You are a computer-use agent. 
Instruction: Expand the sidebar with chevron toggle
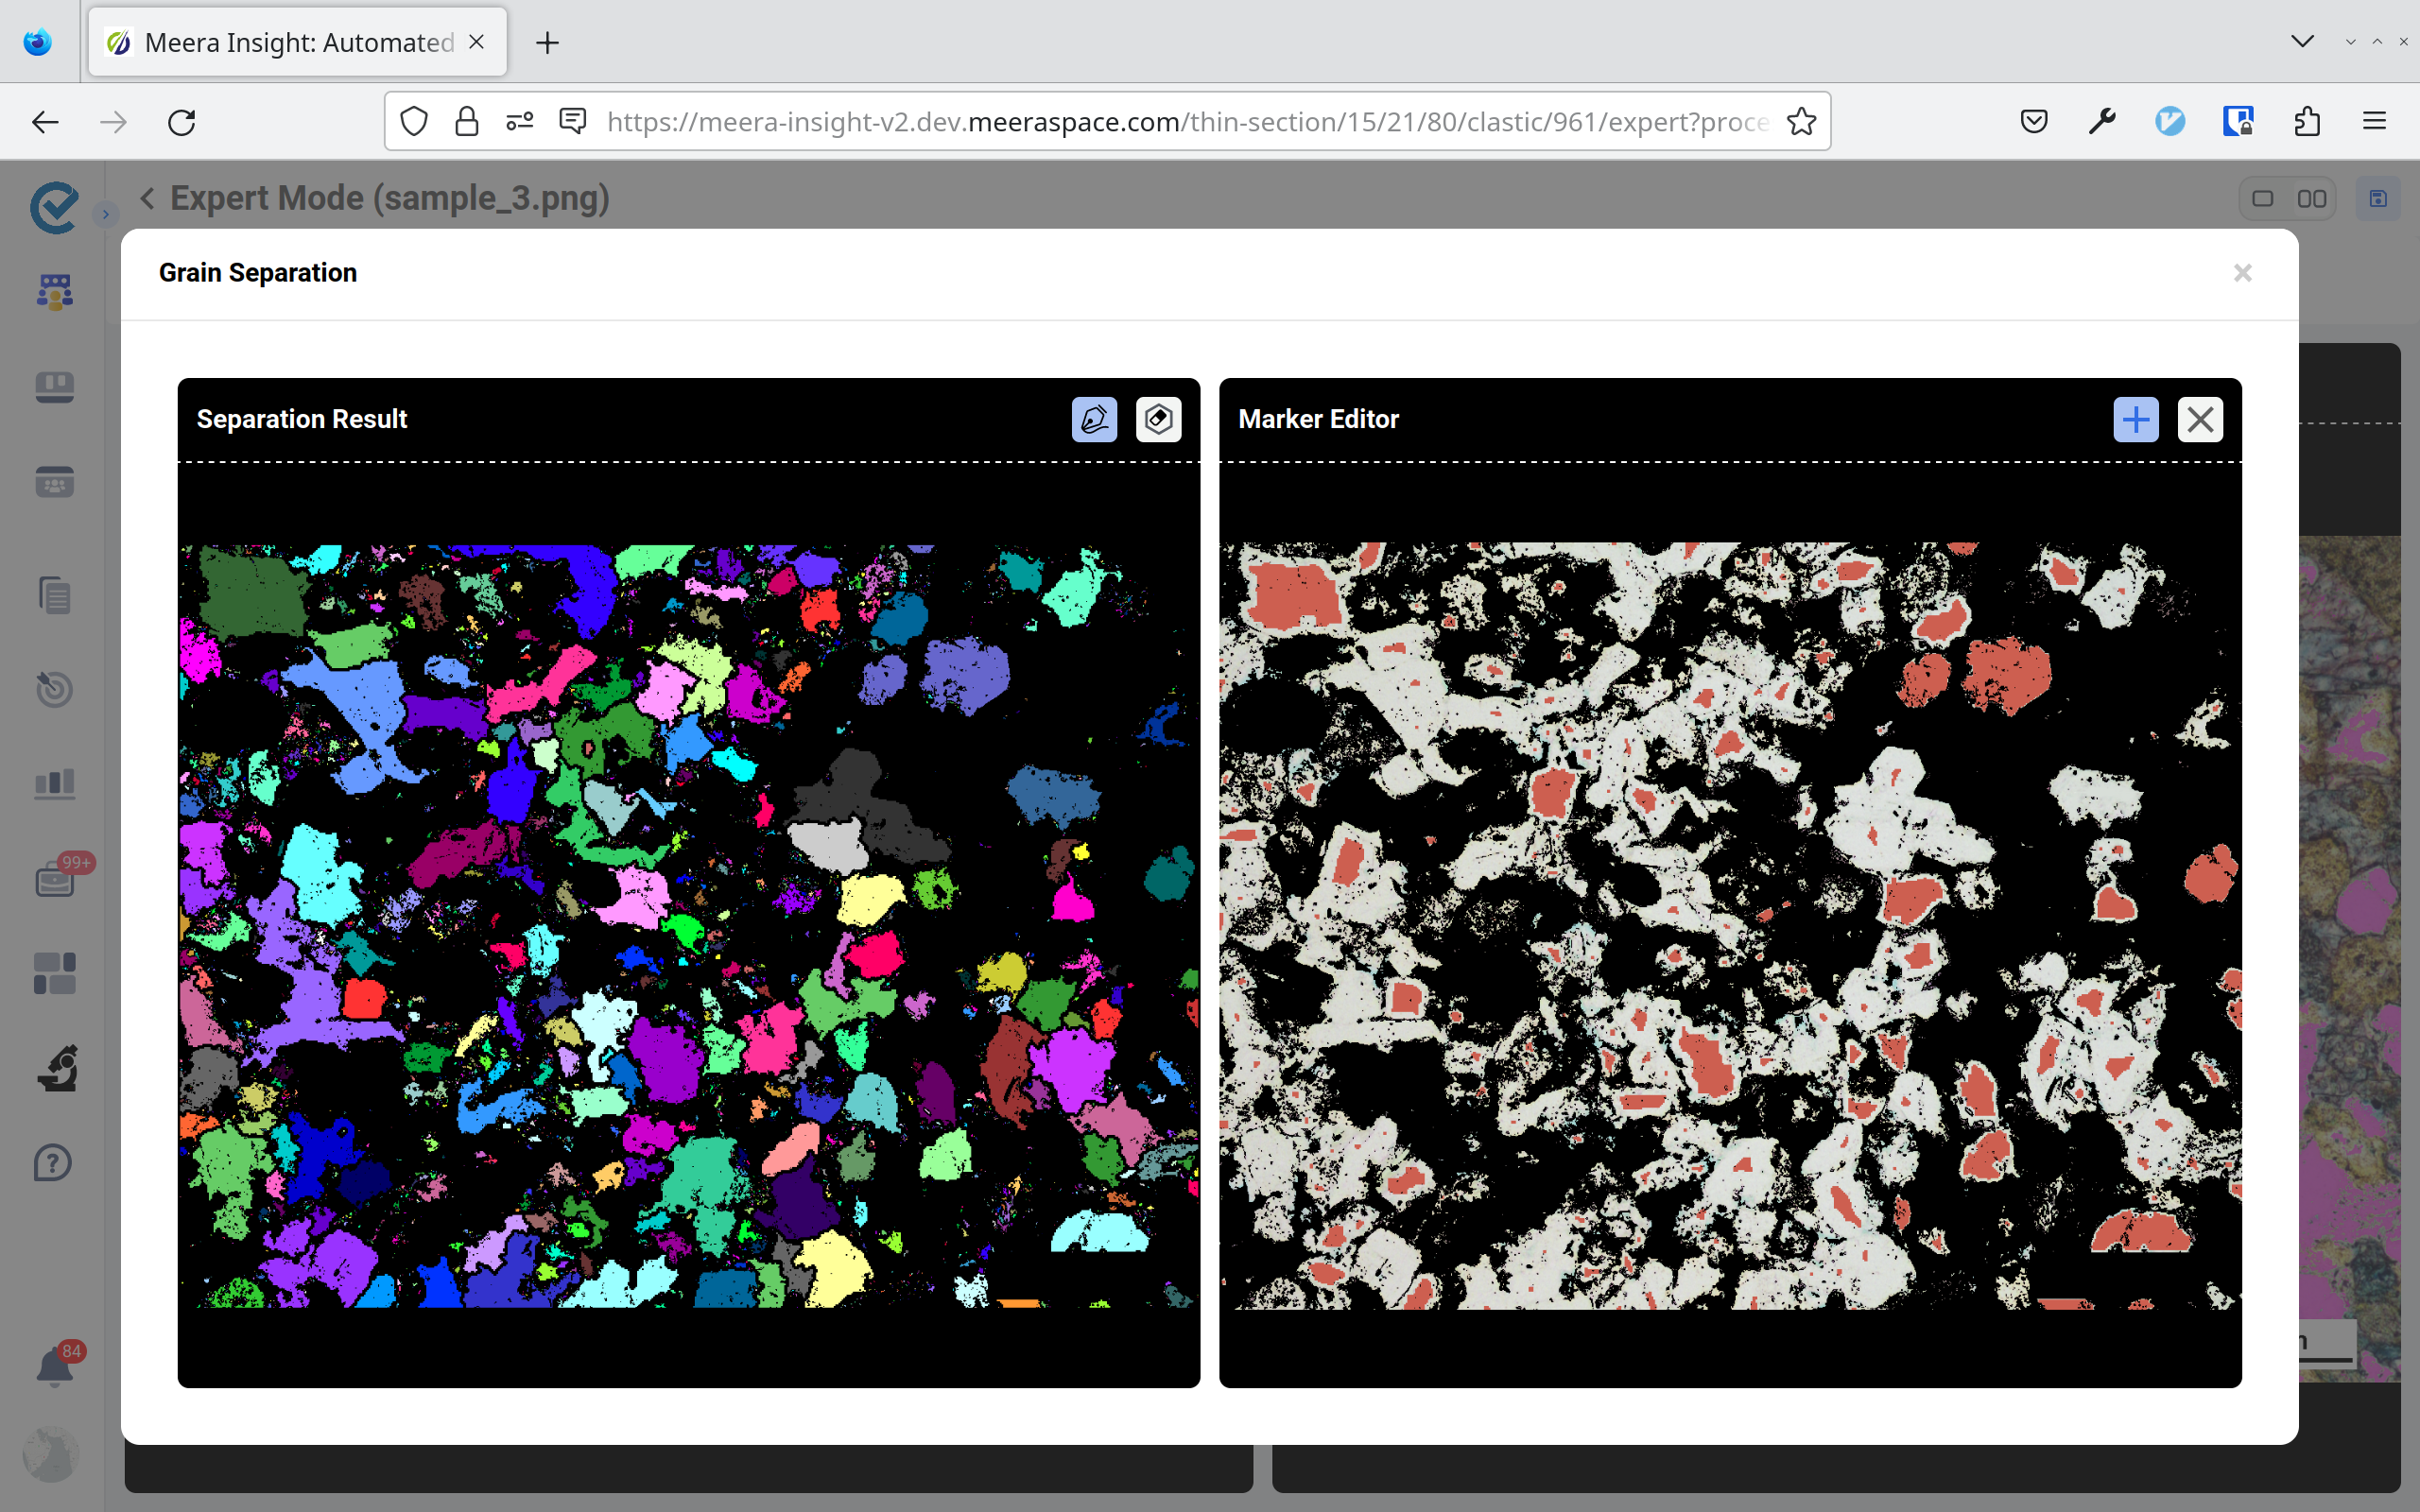click(105, 214)
